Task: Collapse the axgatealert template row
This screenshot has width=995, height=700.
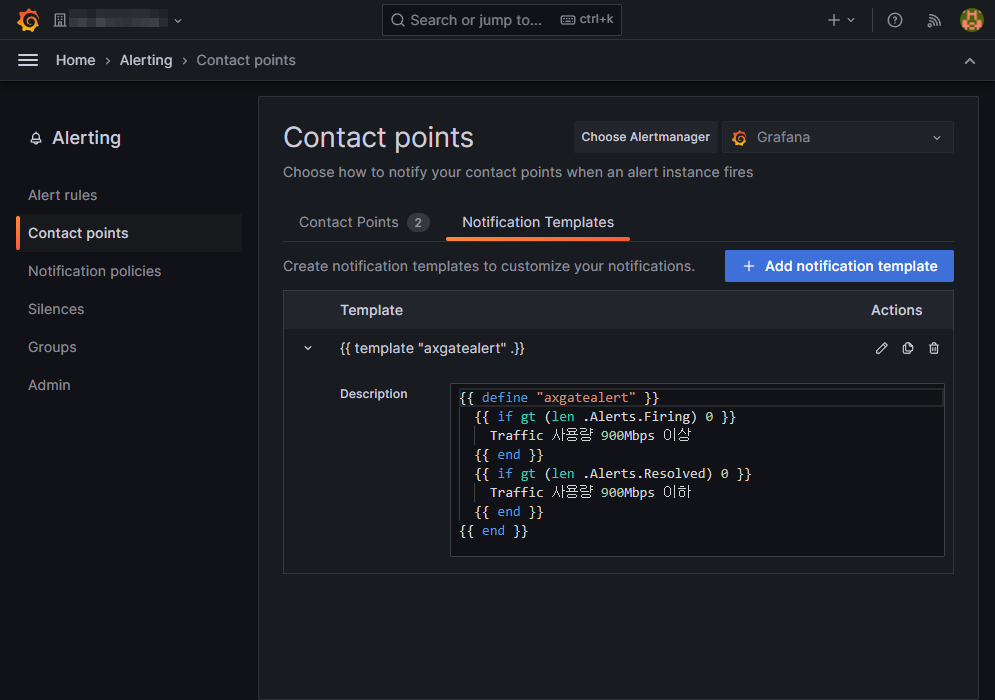Action: point(308,348)
